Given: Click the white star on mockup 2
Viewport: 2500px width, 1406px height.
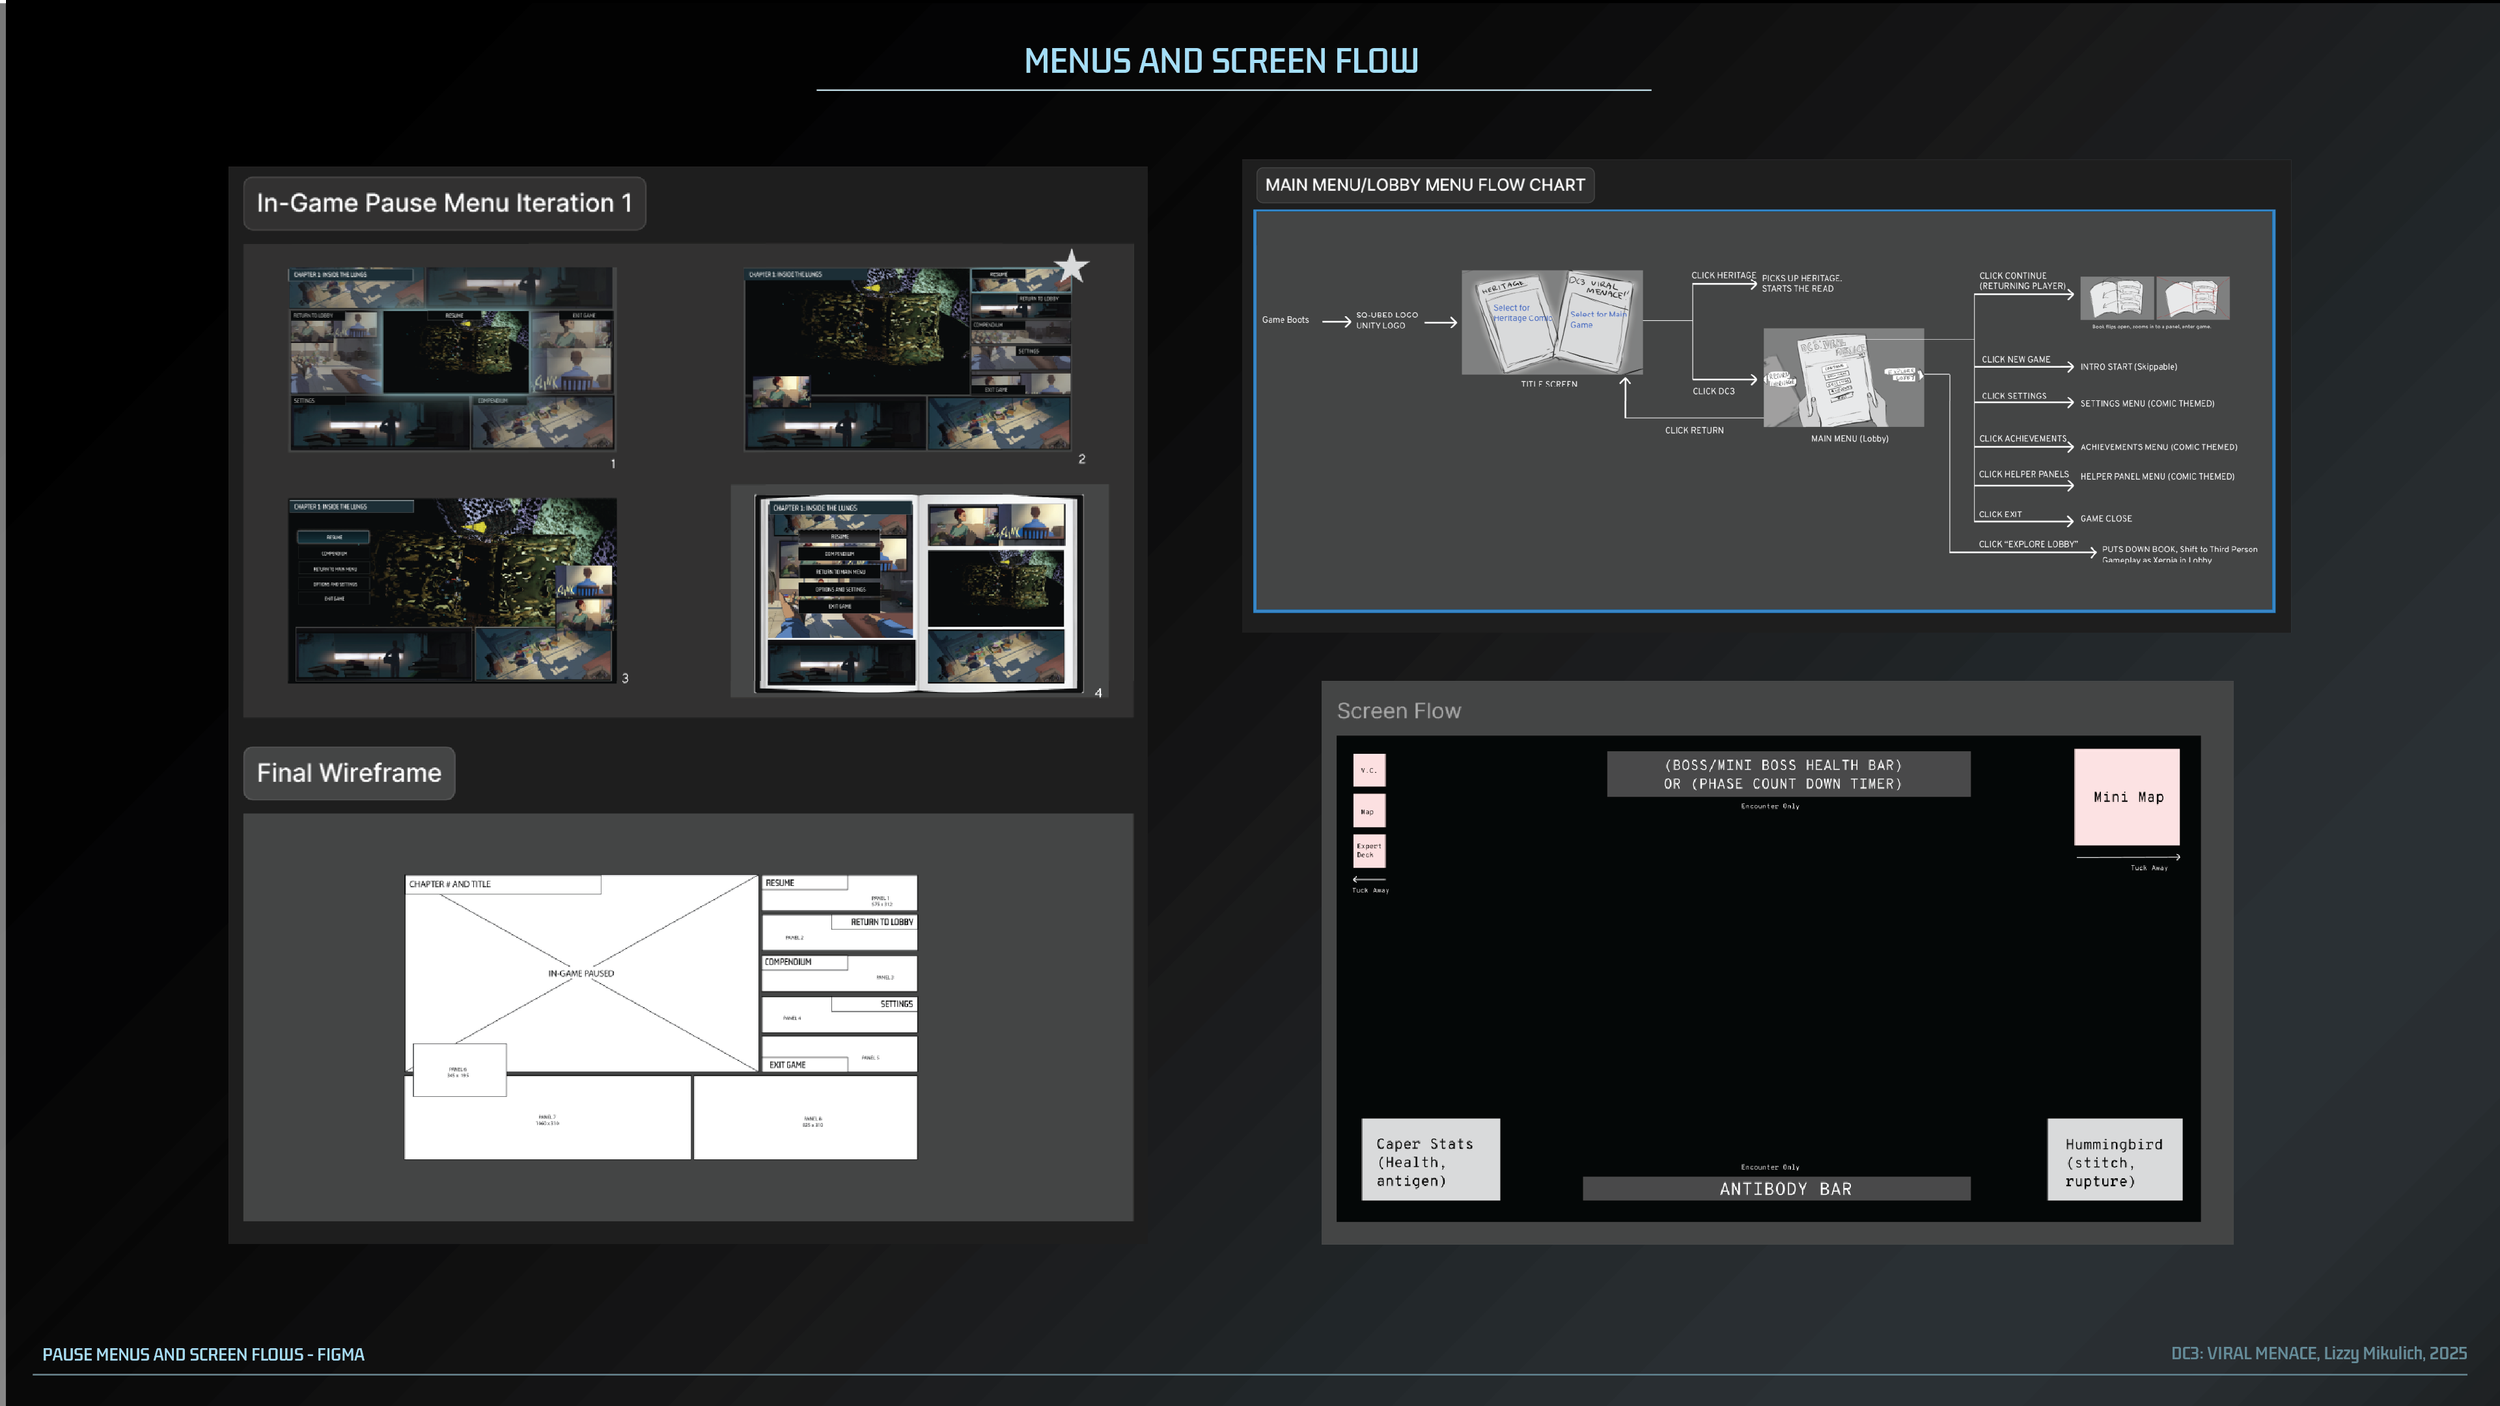Looking at the screenshot, I should [1071, 266].
